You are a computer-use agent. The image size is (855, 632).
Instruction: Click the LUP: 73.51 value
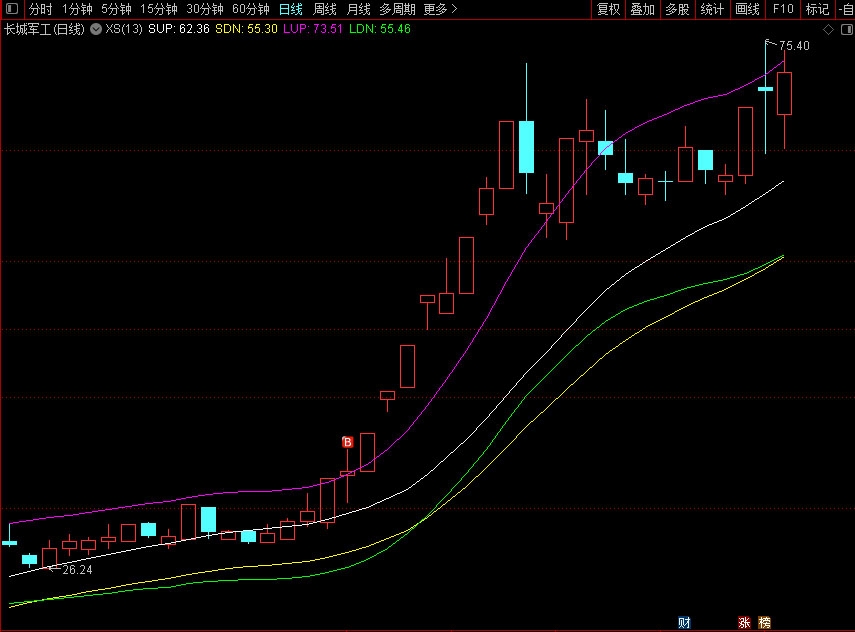click(x=313, y=29)
